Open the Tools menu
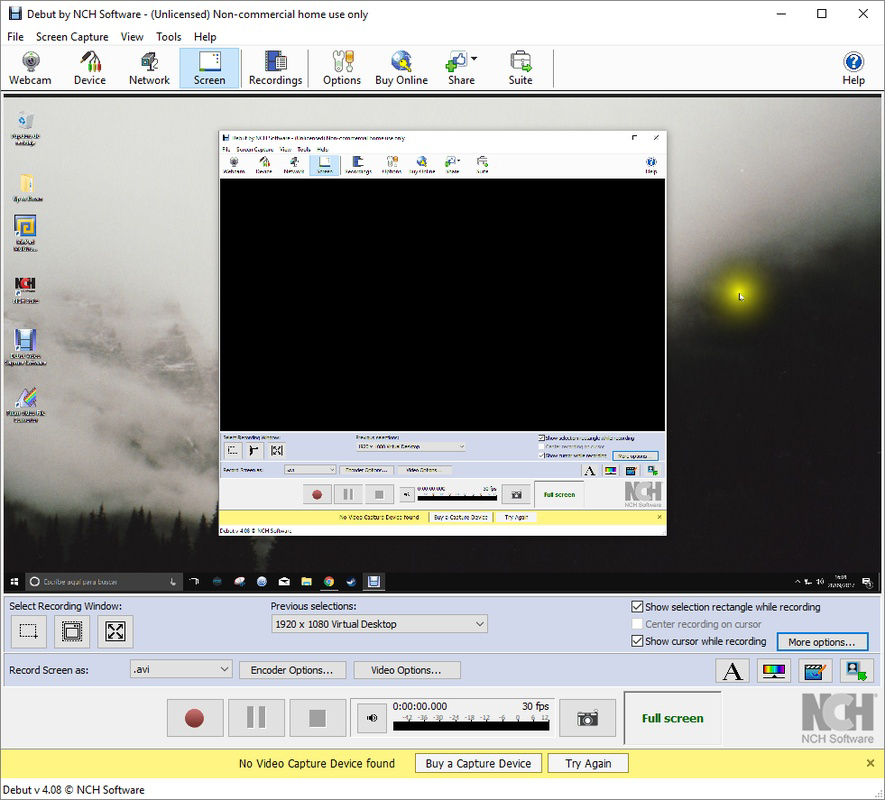885x800 pixels. click(x=169, y=37)
